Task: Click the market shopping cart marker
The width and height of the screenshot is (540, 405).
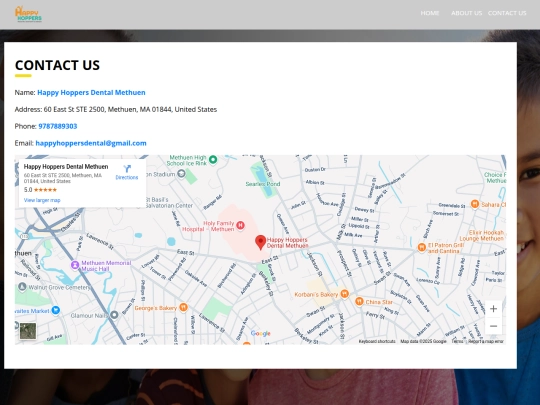Action: (55, 310)
